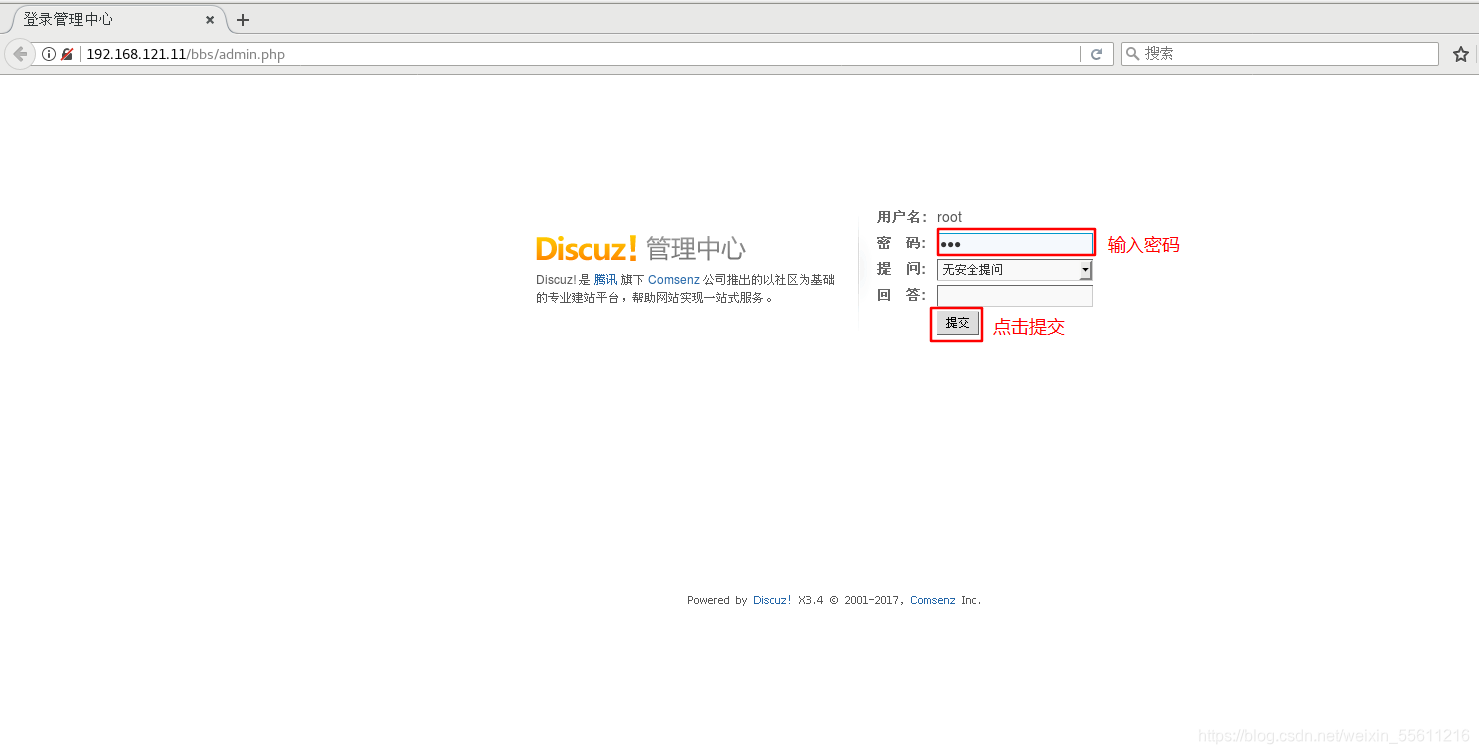This screenshot has width=1479, height=754.
Task: Open the 无安全提问 security question dropdown
Action: (1014, 270)
